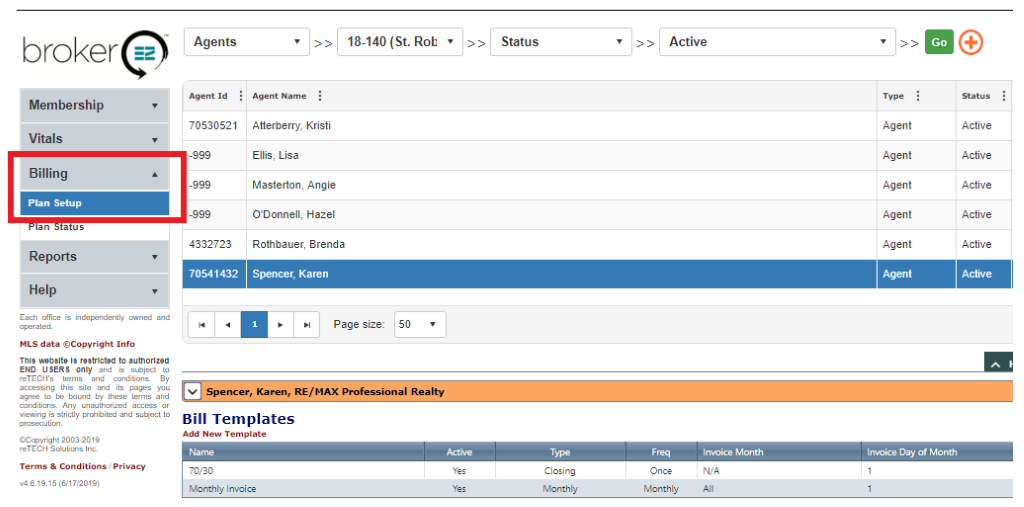Open the Active status value dropdown
1024x507 pixels.
(777, 42)
